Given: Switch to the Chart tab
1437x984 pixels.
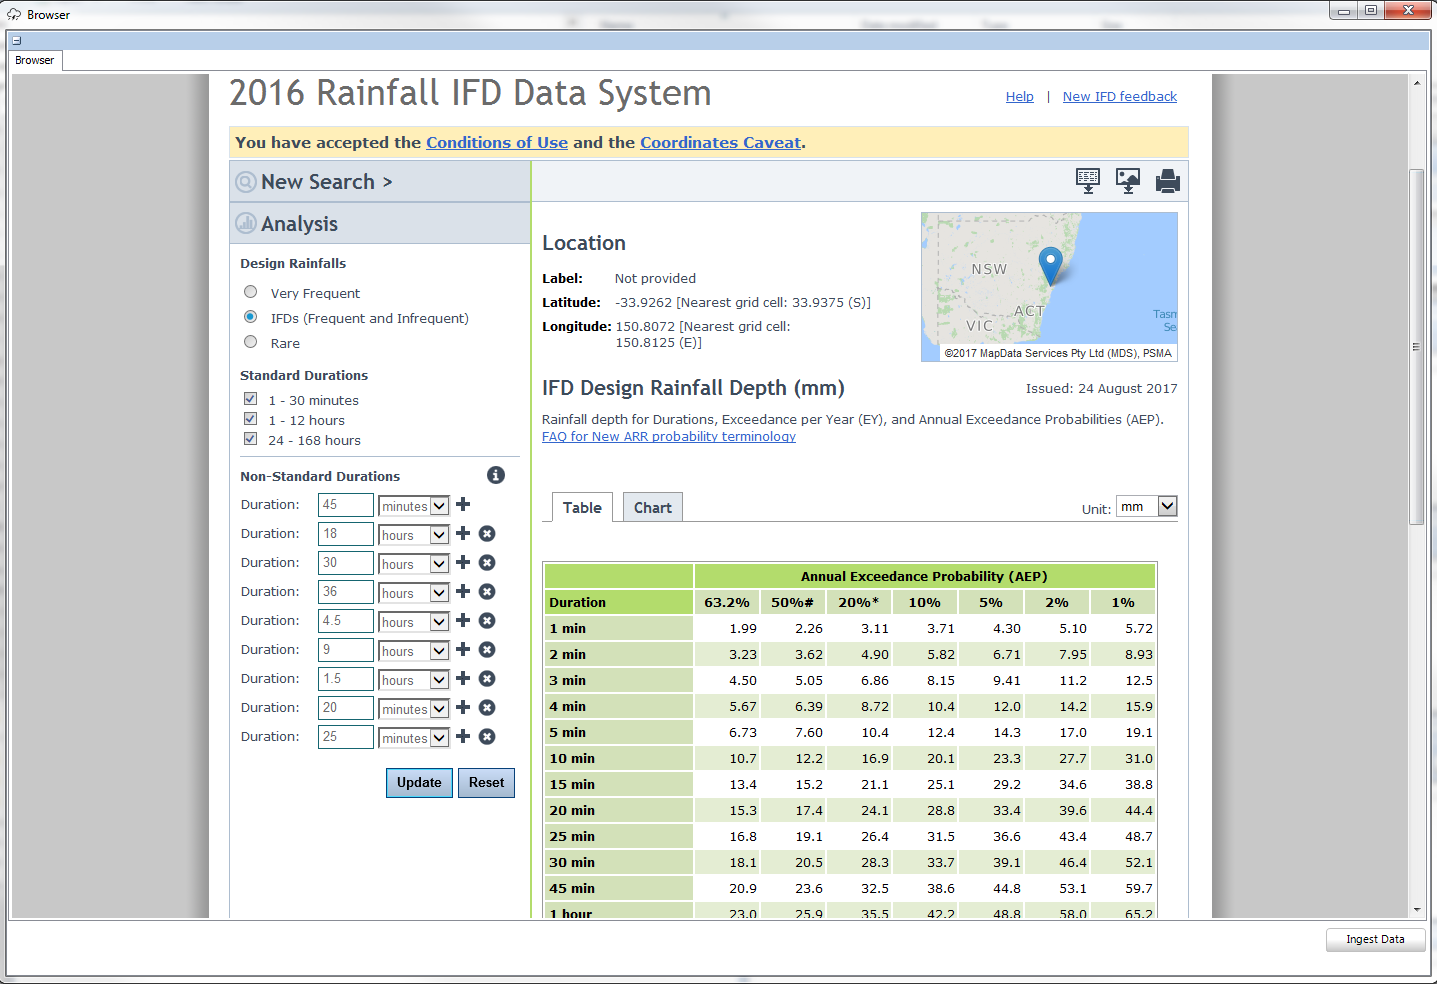Looking at the screenshot, I should click(652, 508).
